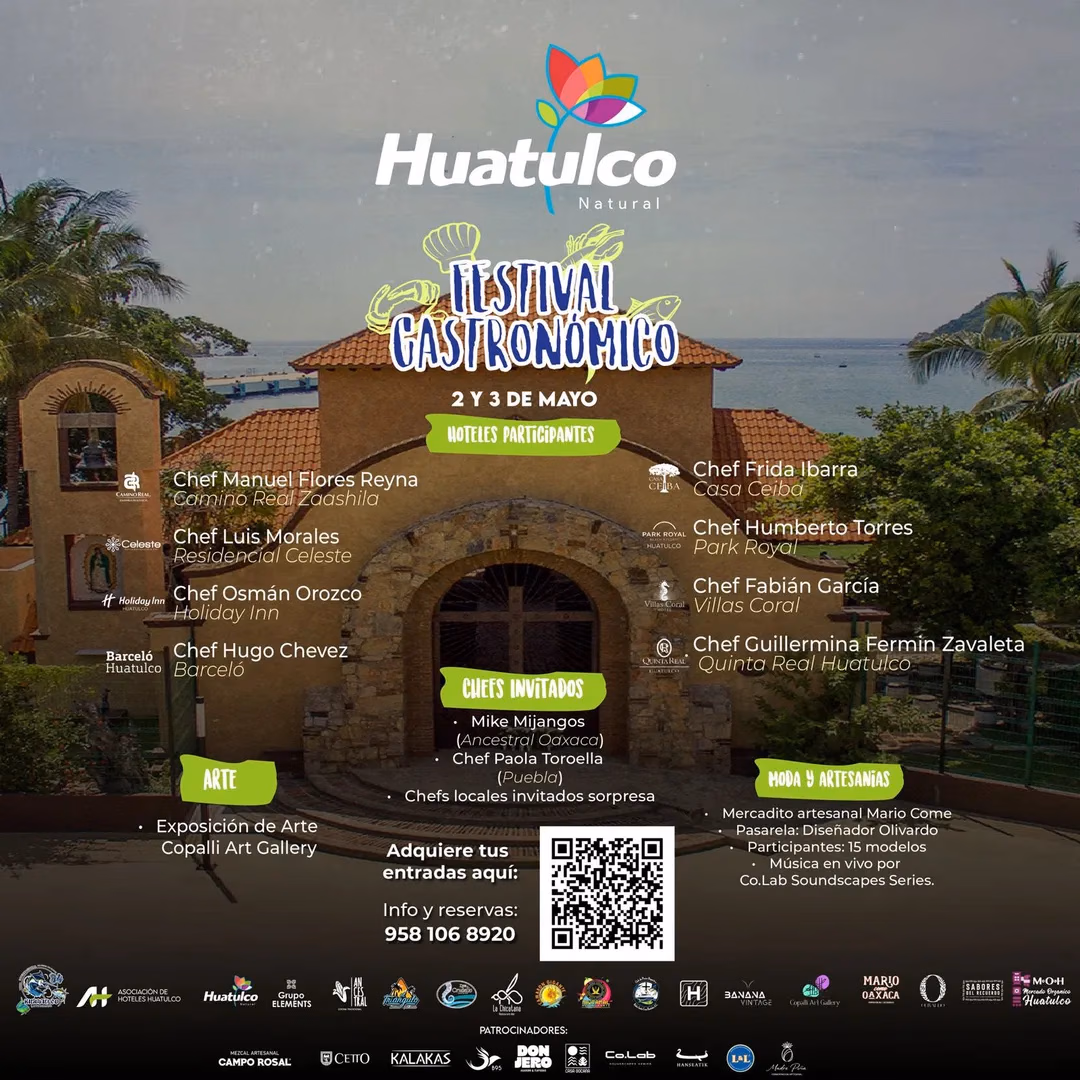Click 'Co.Lab Soundscapes Series.' text
Viewport: 1080px width, 1080px height.
click(x=837, y=880)
